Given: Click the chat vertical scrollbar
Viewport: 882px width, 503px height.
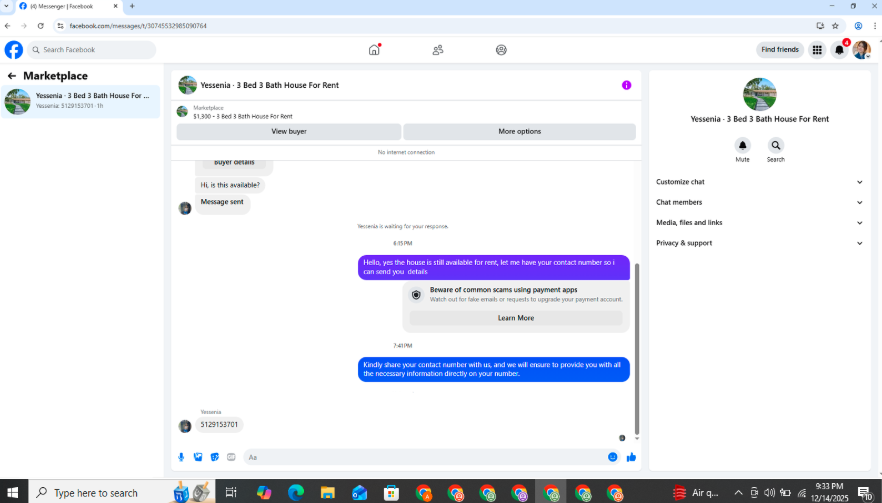Looking at the screenshot, I should coord(637,349).
